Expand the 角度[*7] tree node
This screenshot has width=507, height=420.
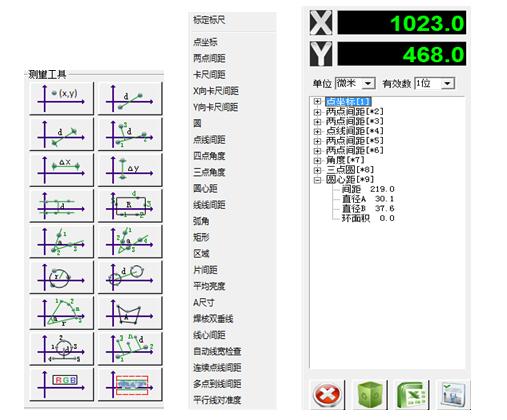click(317, 160)
